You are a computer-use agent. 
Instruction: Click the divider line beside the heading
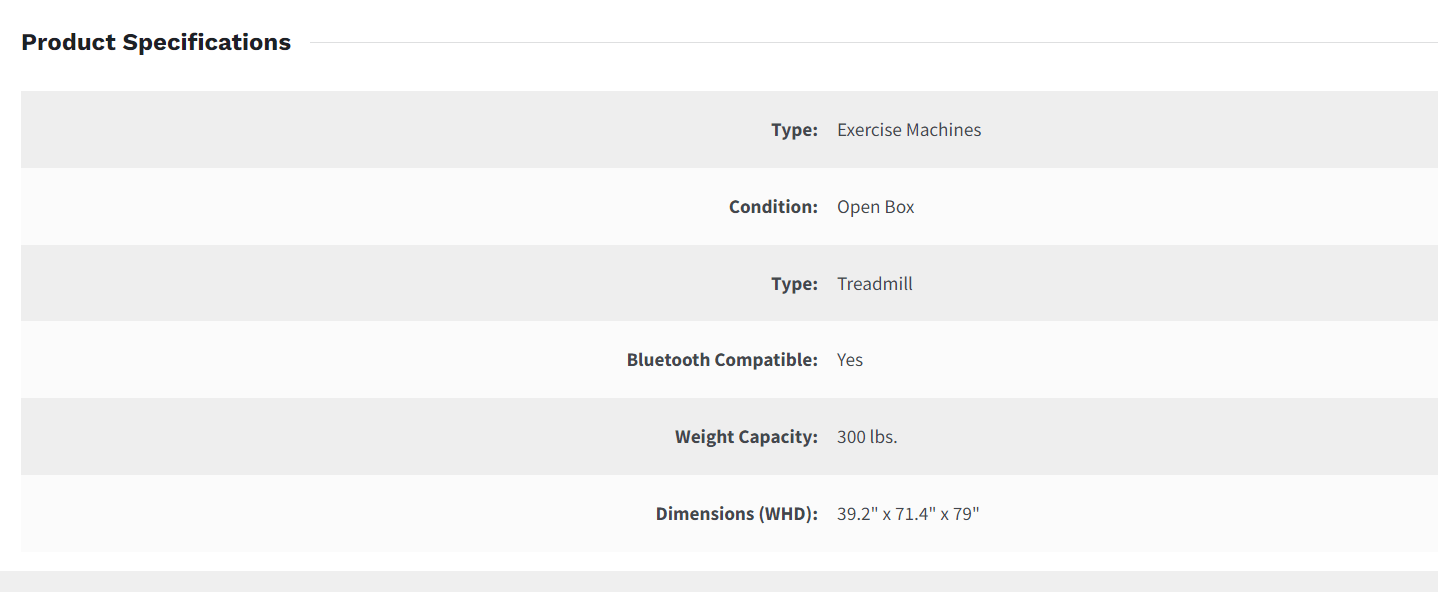(870, 43)
